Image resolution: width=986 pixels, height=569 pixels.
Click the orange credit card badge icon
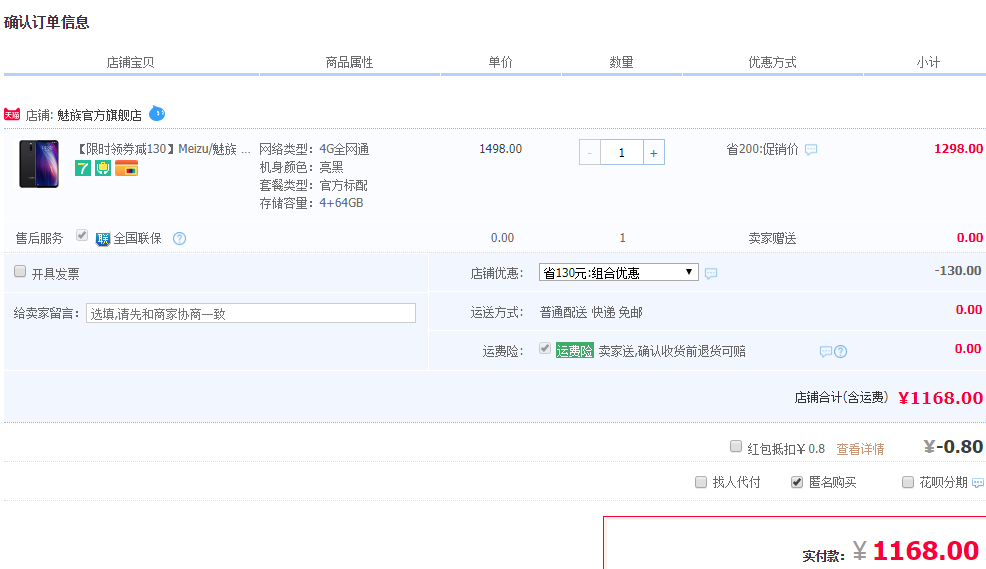click(x=126, y=168)
